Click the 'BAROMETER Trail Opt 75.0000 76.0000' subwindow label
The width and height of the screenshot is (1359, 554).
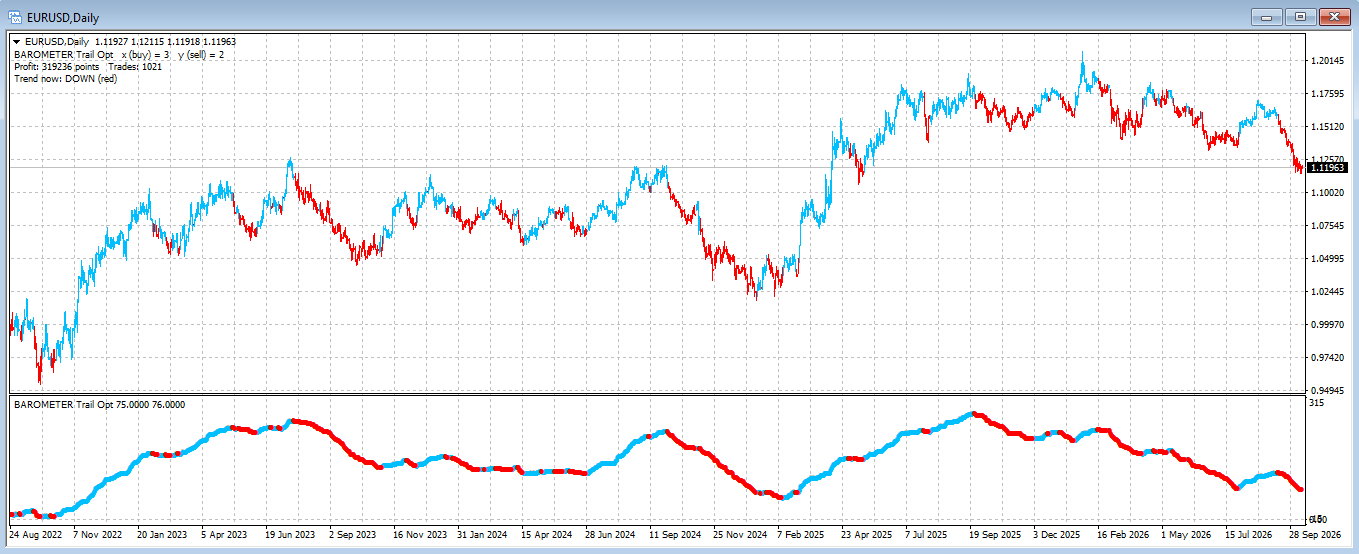[x=99, y=404]
